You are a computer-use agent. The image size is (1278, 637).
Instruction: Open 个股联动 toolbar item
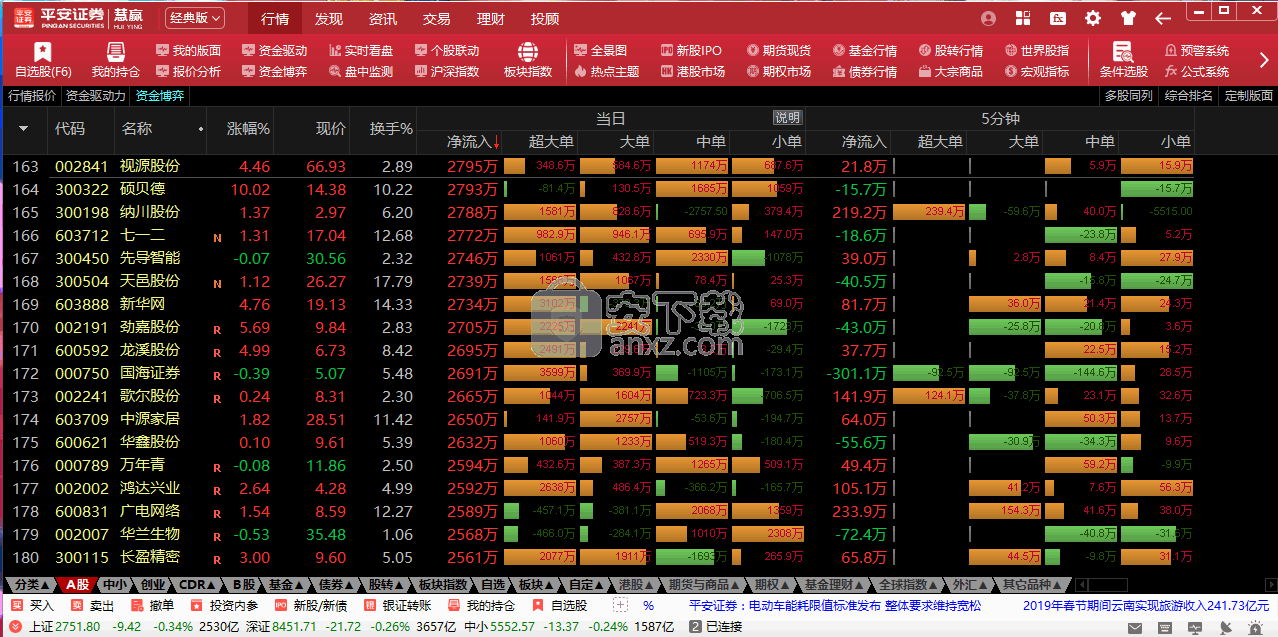446,50
